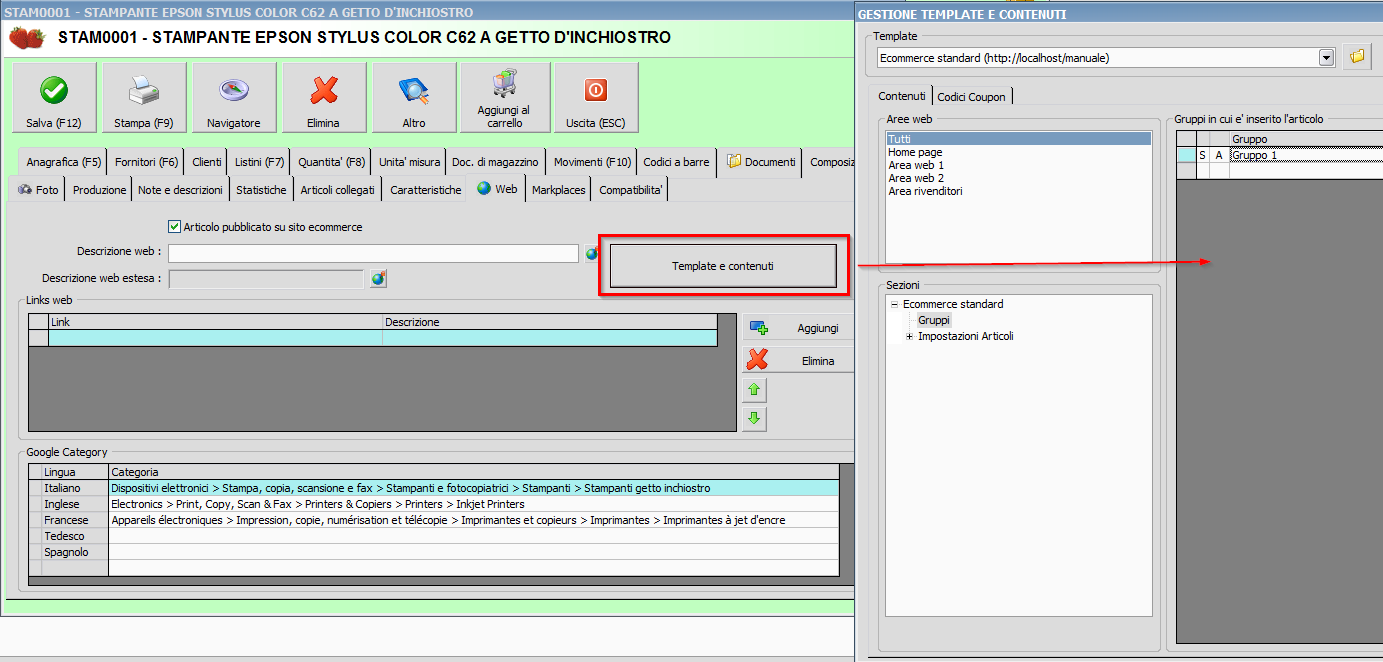Open the Unita' misura tab
Image resolution: width=1383 pixels, height=662 pixels.
click(409, 162)
